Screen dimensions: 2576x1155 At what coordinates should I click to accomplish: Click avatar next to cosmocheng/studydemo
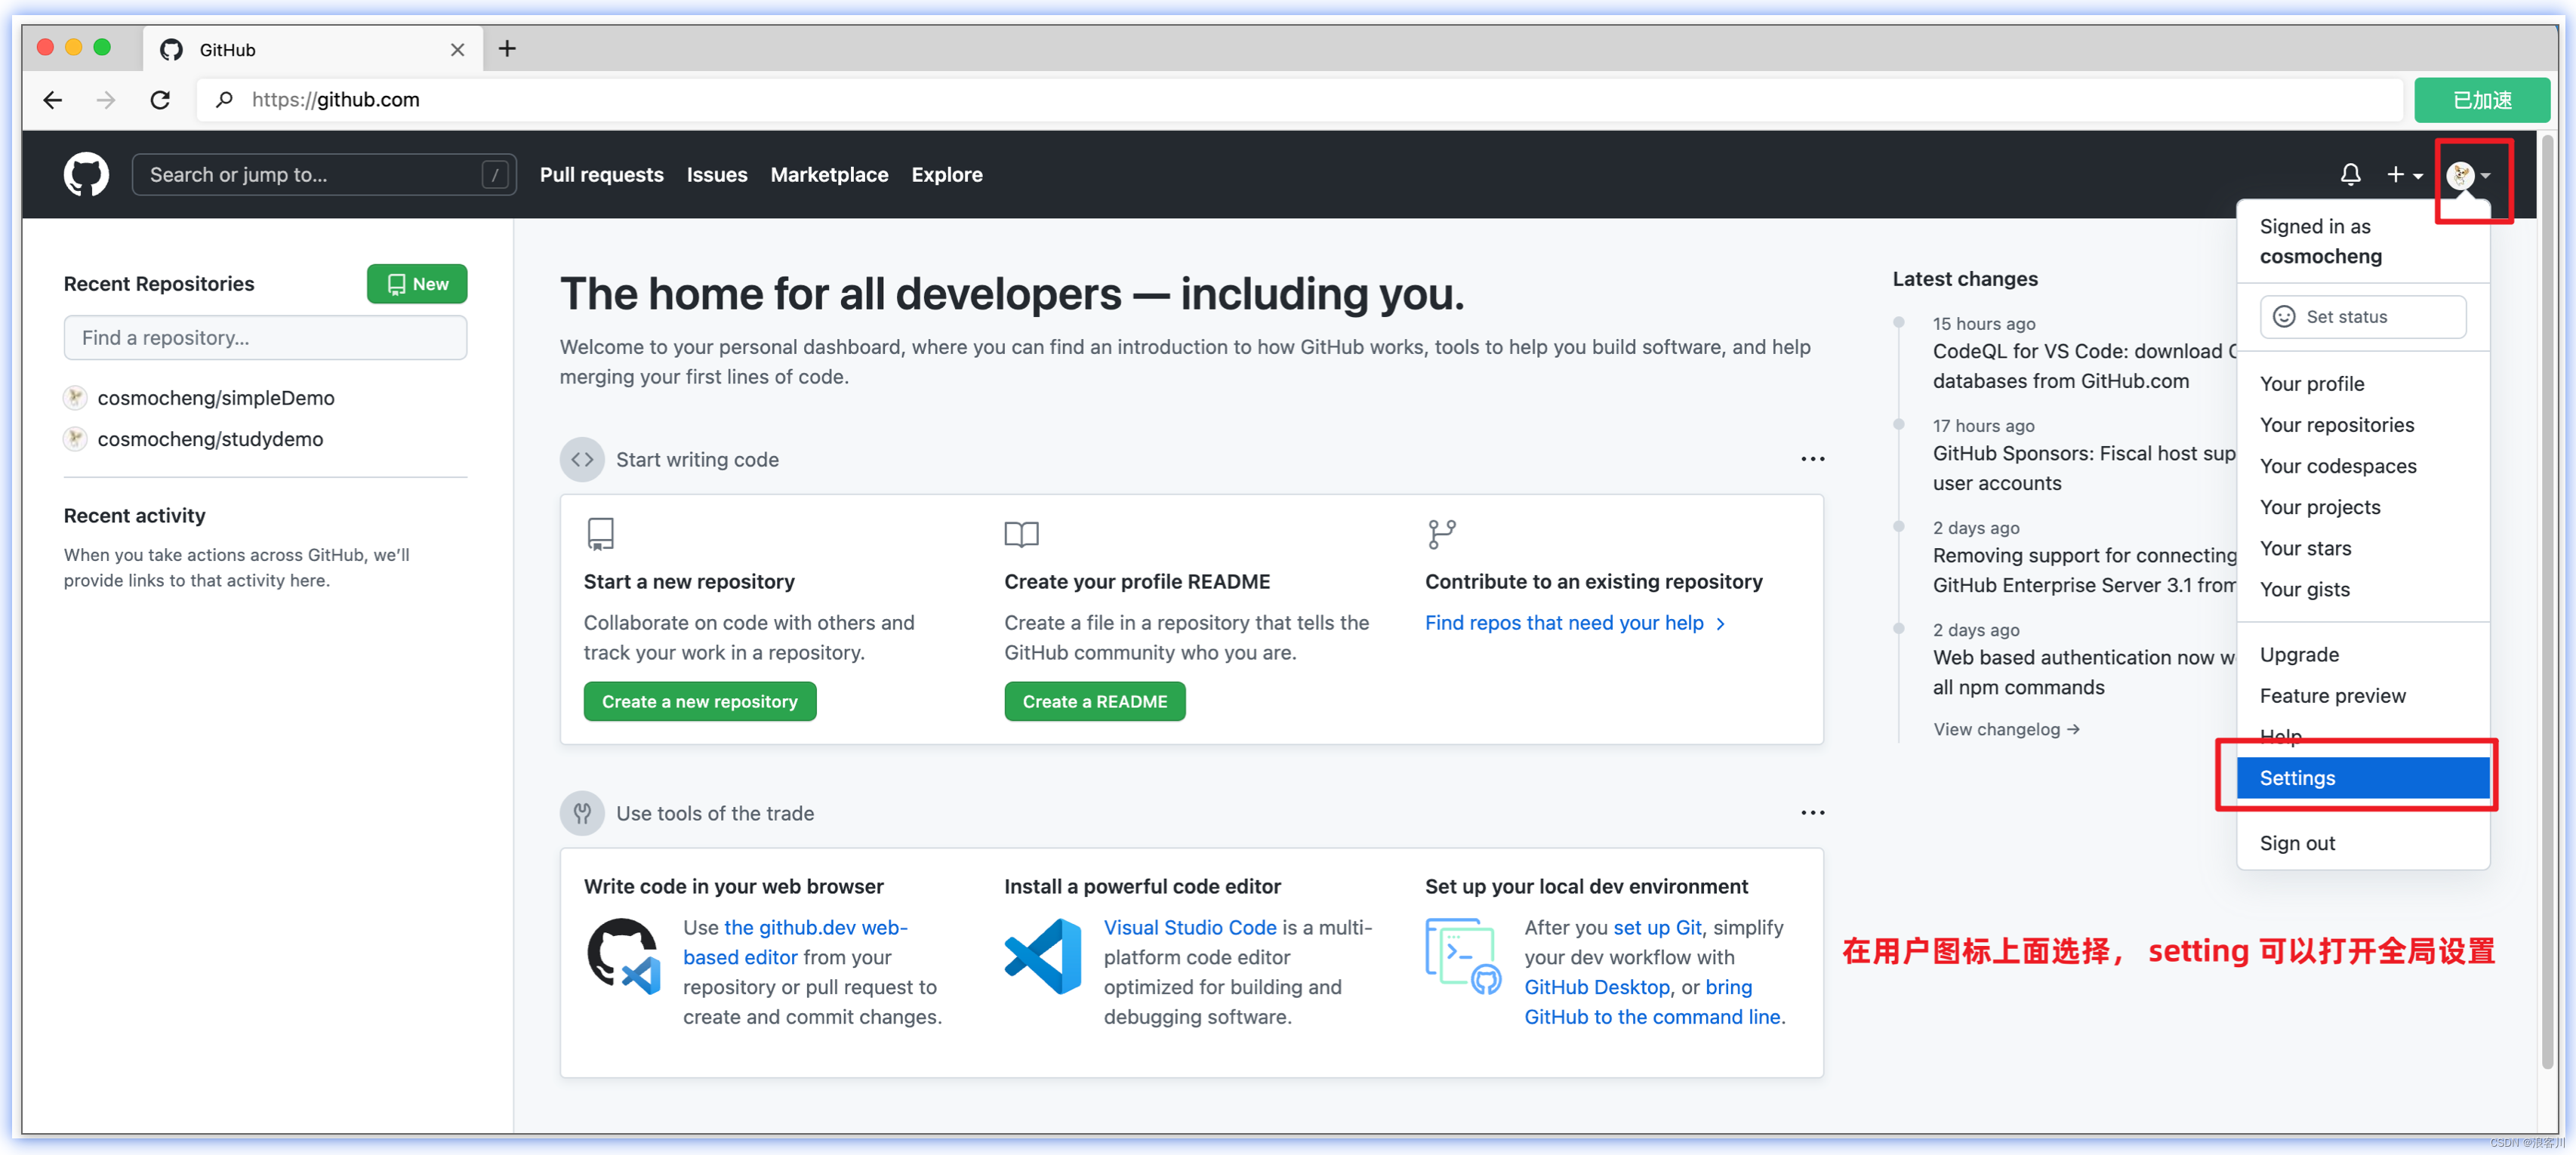tap(75, 439)
